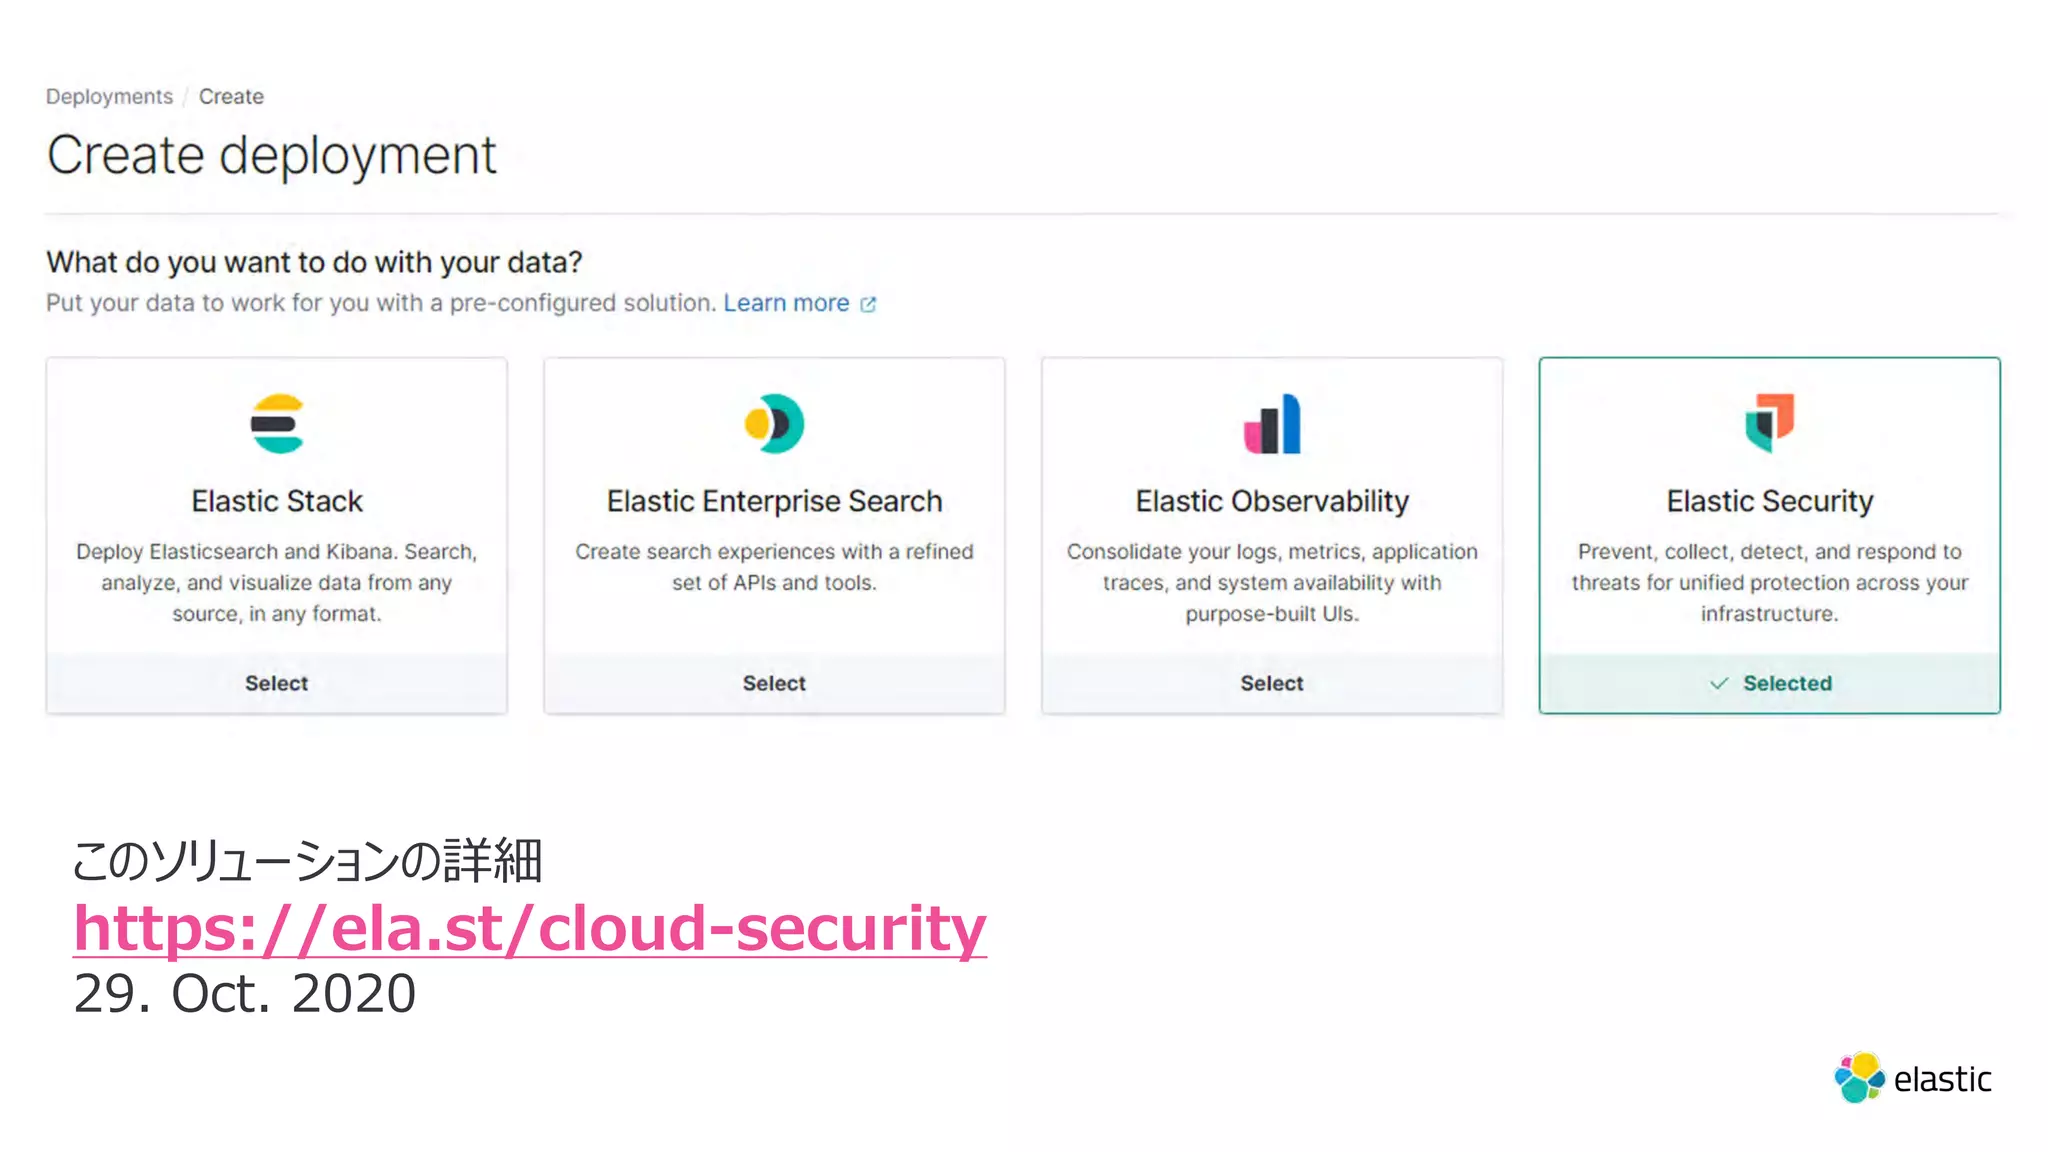Click the Elastic Observability card title
Screen dimensions: 2048x1152
coord(1272,501)
